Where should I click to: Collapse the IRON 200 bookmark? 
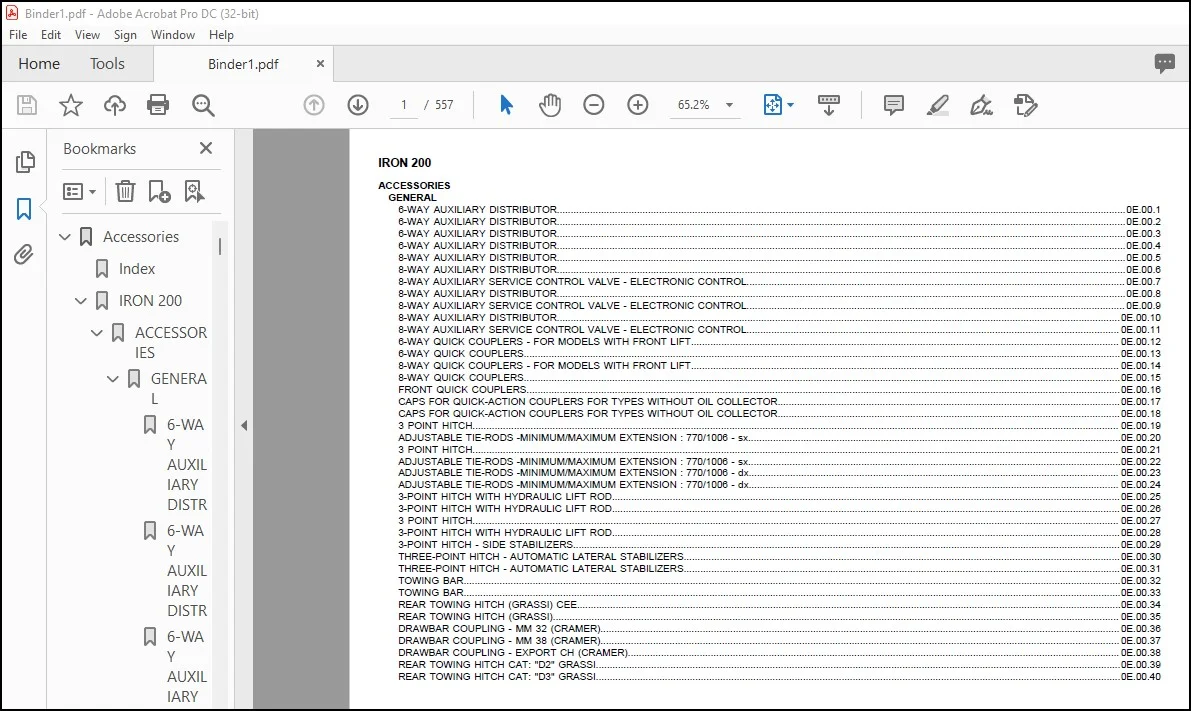[81, 301]
